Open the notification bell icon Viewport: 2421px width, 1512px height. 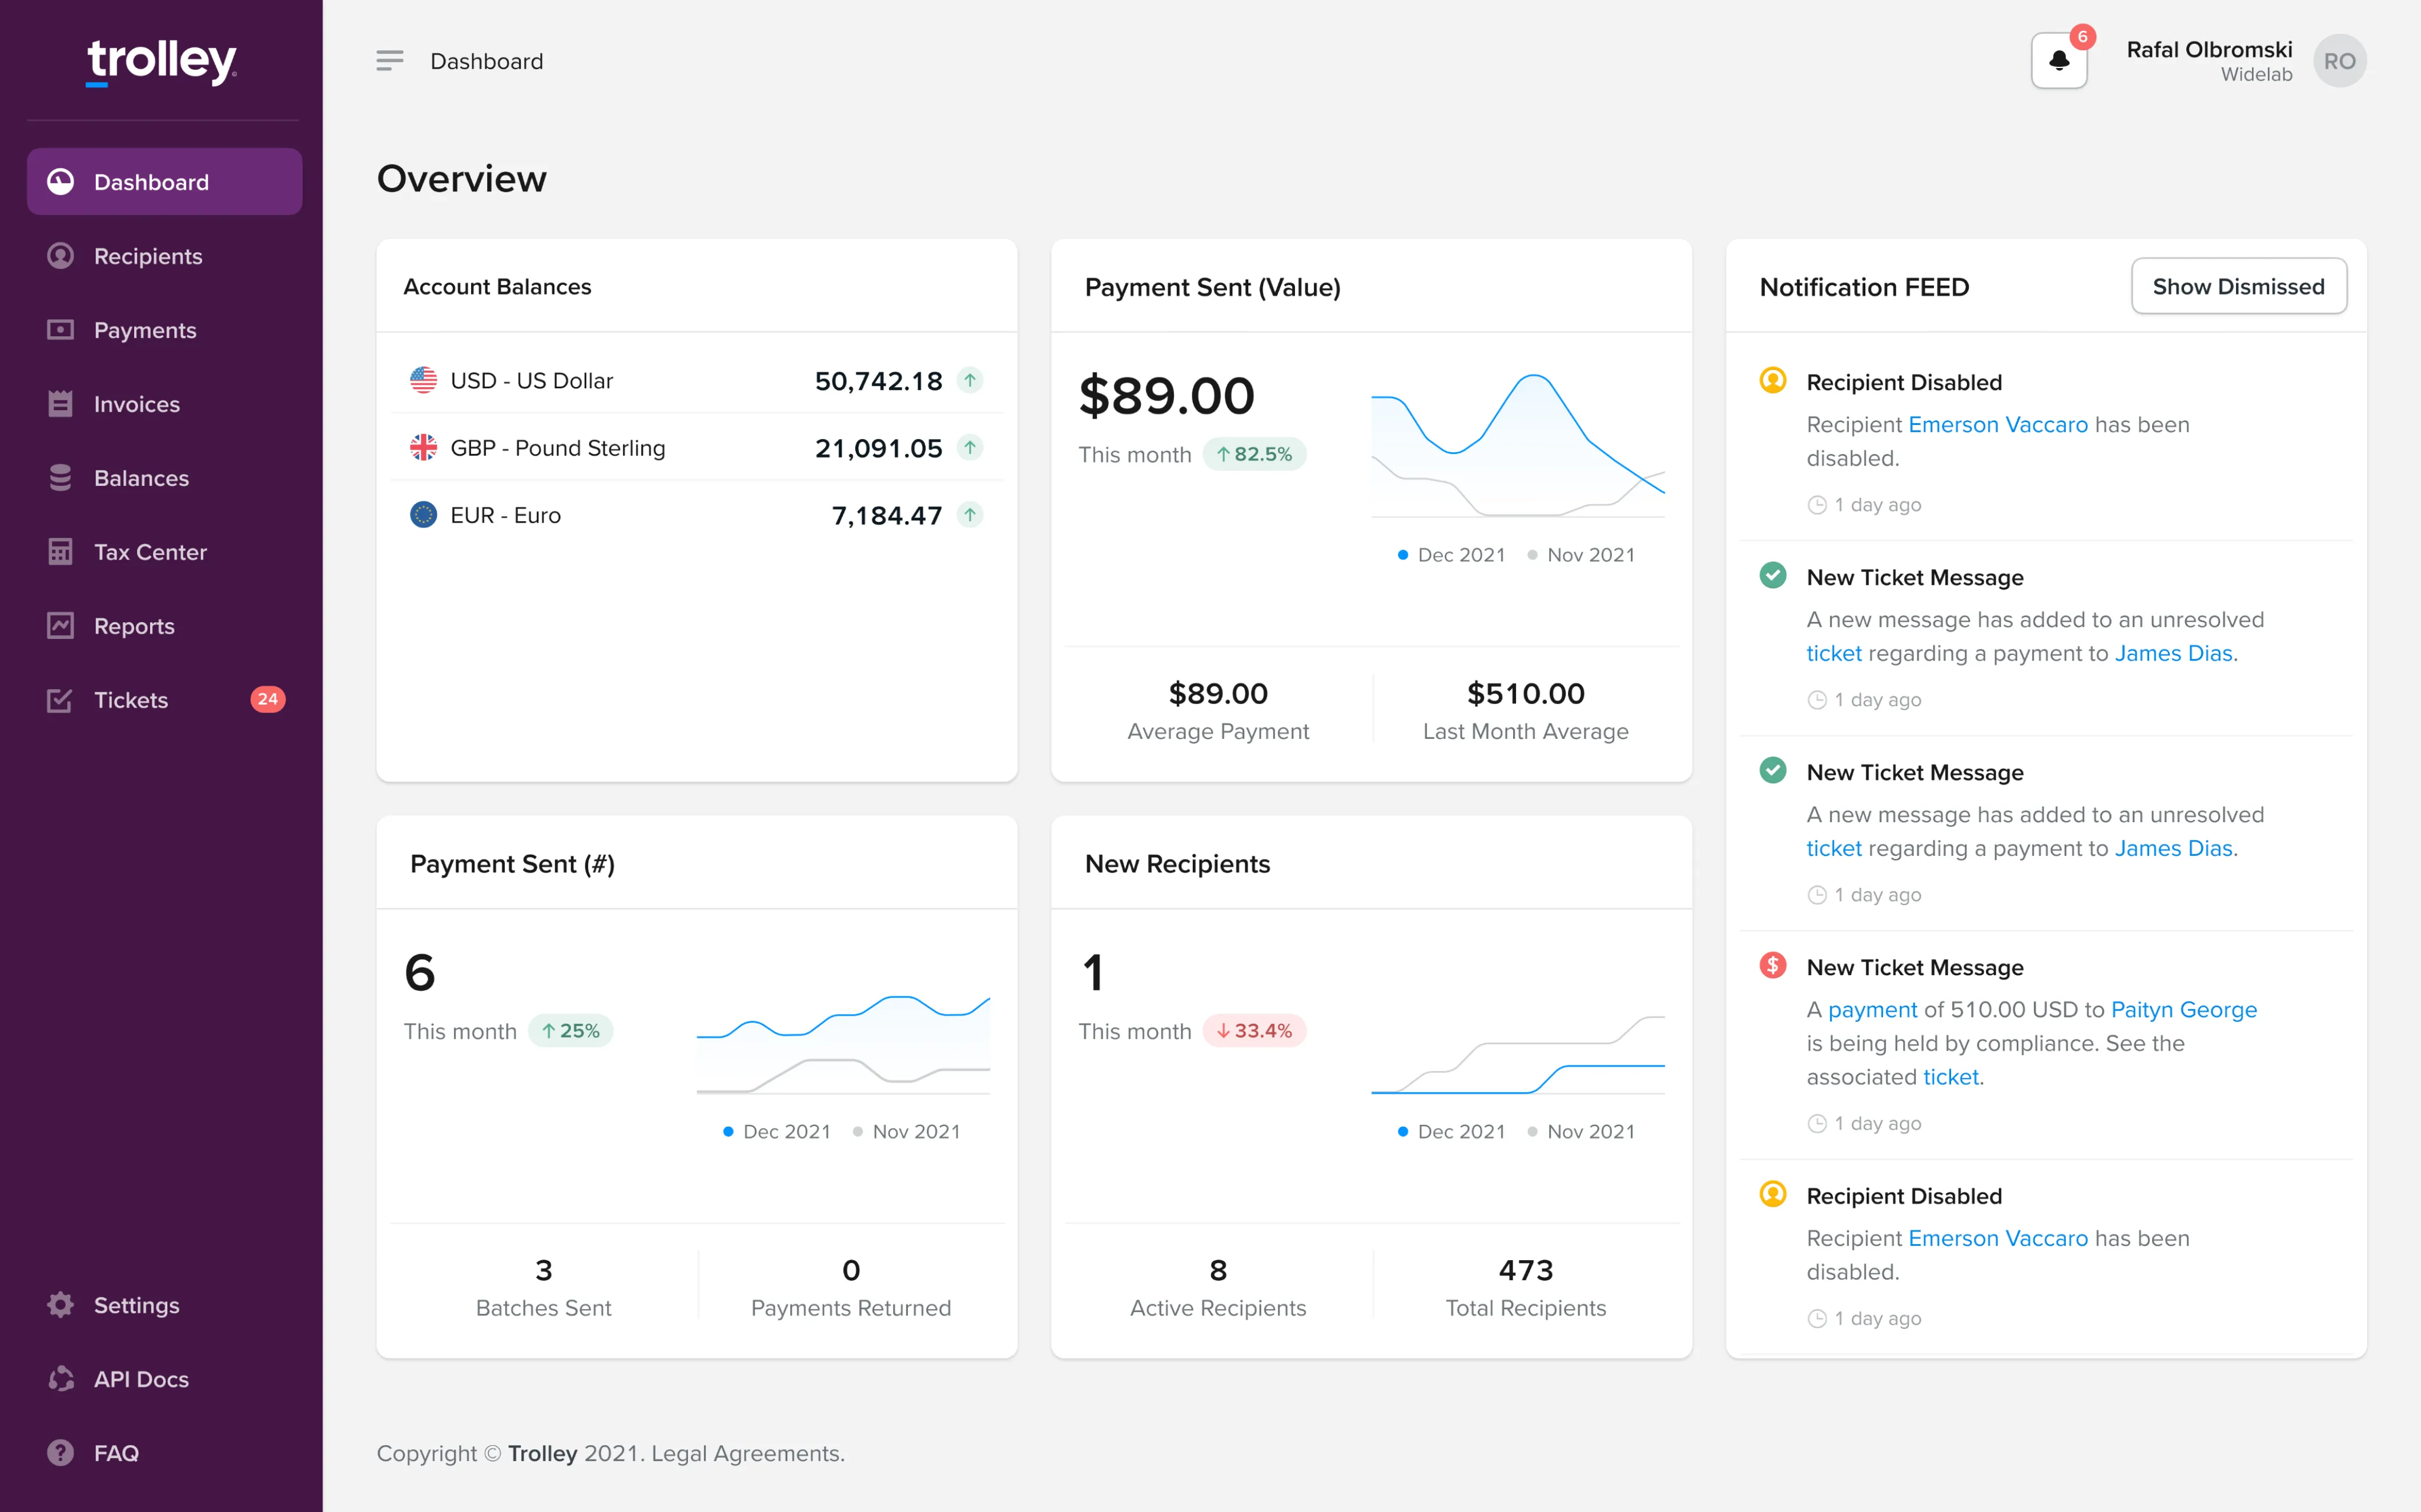pos(2059,60)
